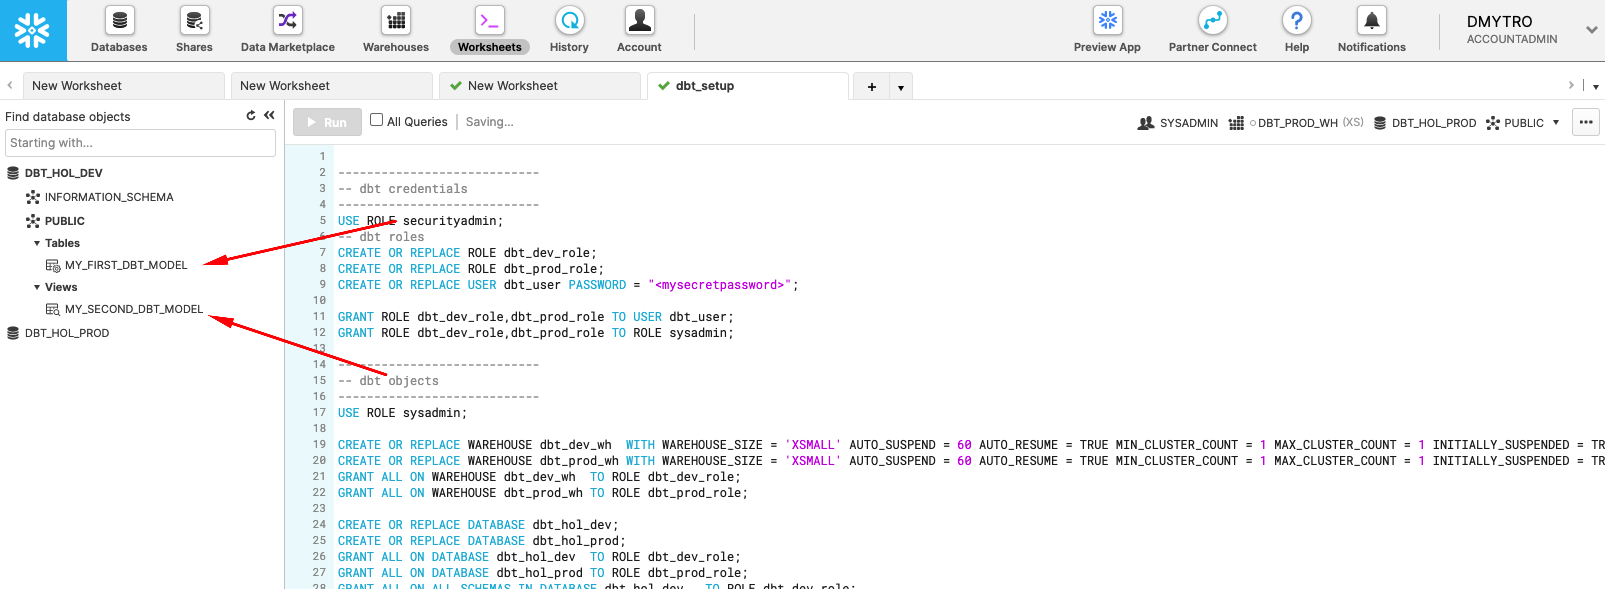Open the Databases page icon
The image size is (1605, 589).
(119, 21)
